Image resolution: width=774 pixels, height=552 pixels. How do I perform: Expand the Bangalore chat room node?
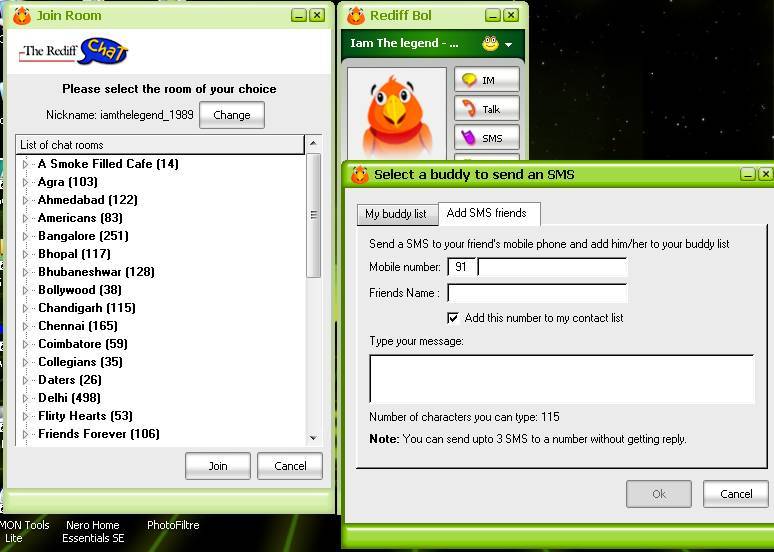[26, 236]
